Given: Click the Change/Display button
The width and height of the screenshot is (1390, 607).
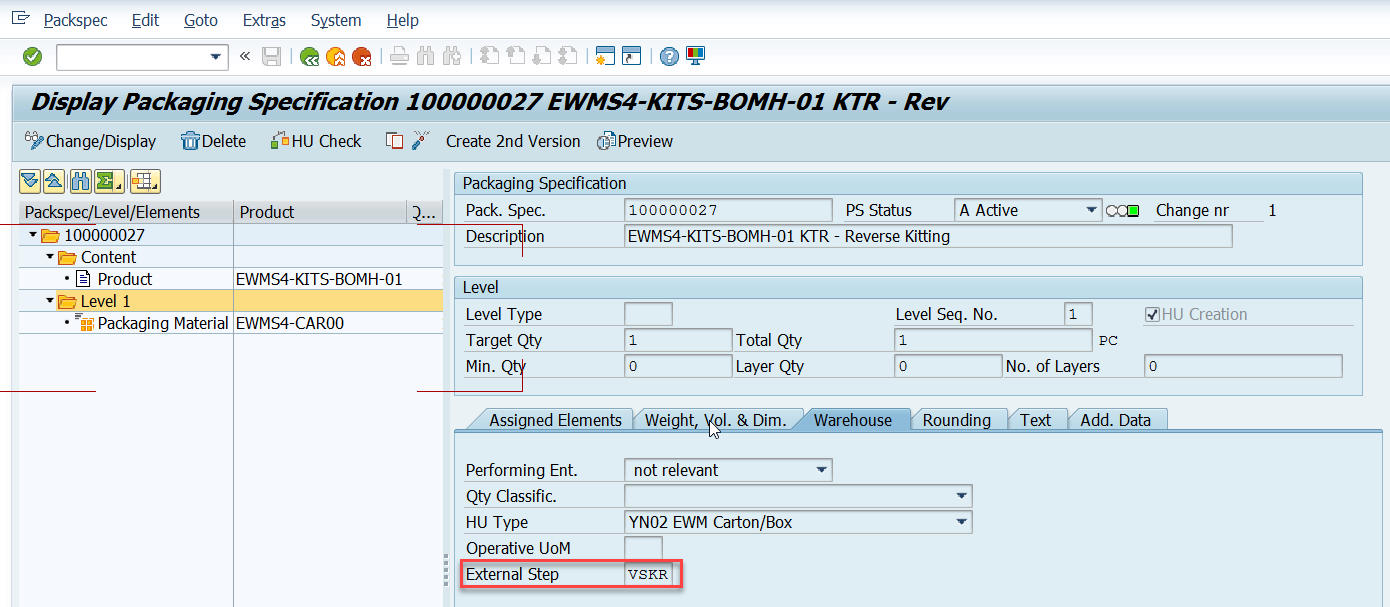Looking at the screenshot, I should tap(91, 141).
